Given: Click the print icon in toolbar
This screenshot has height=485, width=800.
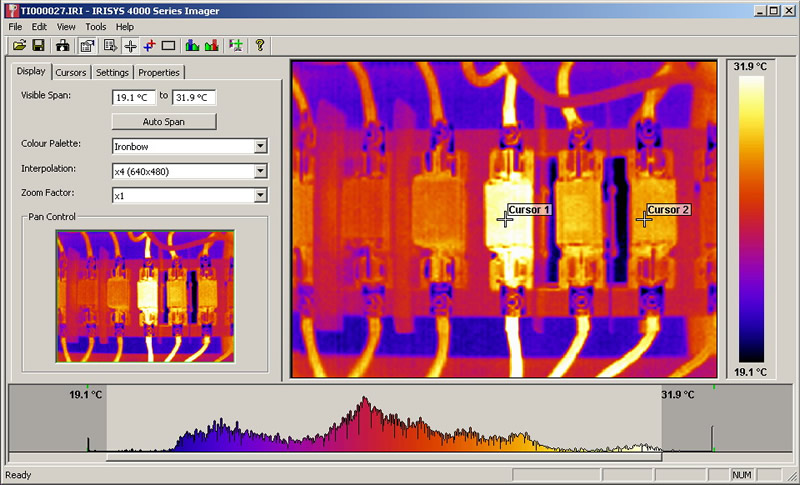Looking at the screenshot, I should tap(63, 45).
